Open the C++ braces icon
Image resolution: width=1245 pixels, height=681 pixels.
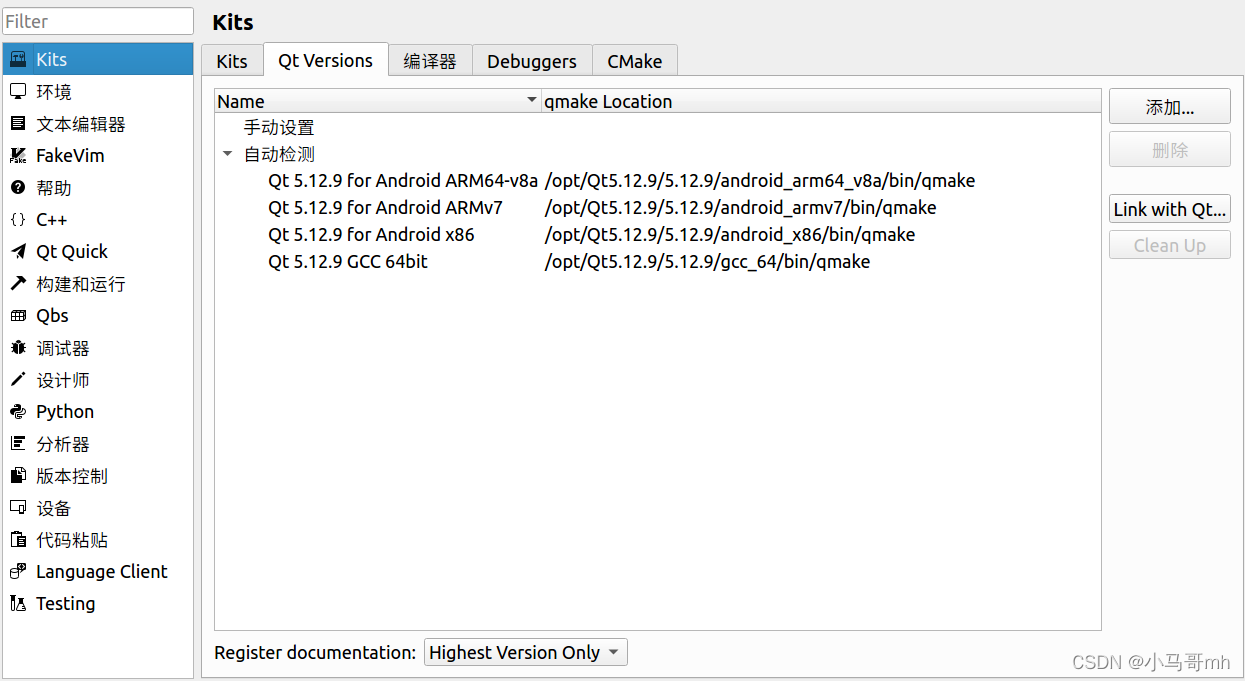(18, 220)
